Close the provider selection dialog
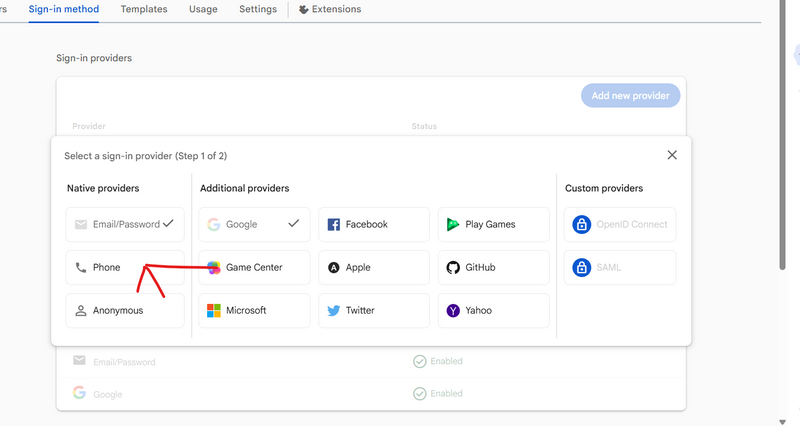 click(x=672, y=155)
